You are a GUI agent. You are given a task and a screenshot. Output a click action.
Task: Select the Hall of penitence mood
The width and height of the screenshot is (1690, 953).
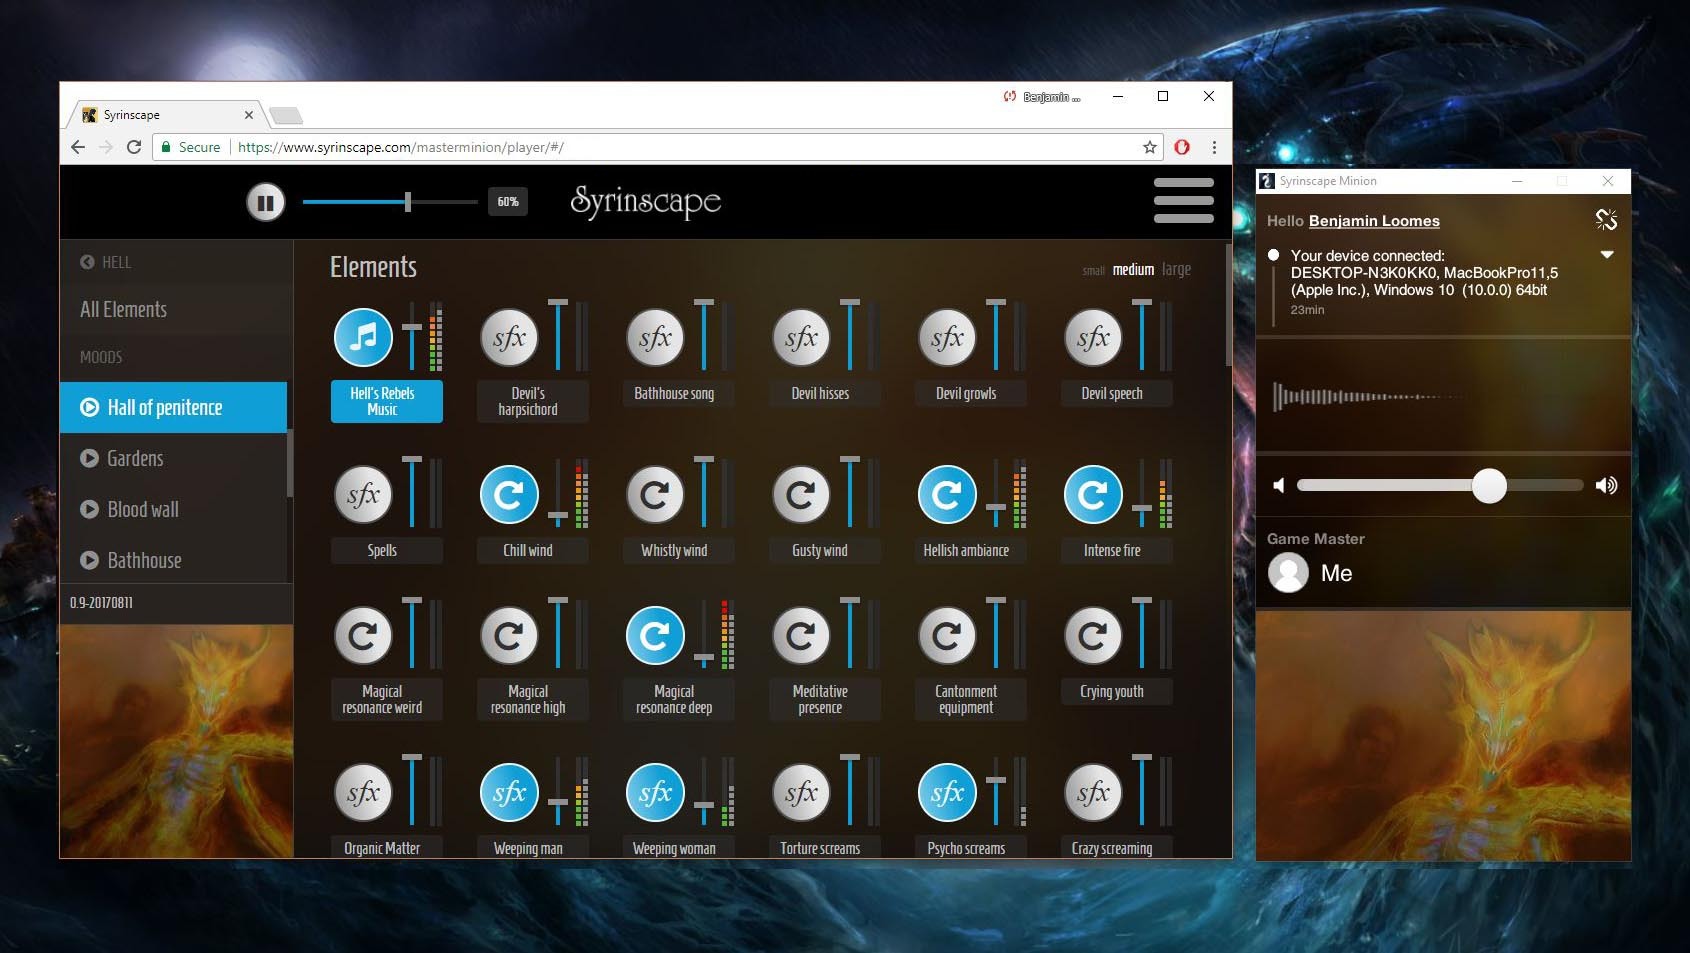click(173, 407)
